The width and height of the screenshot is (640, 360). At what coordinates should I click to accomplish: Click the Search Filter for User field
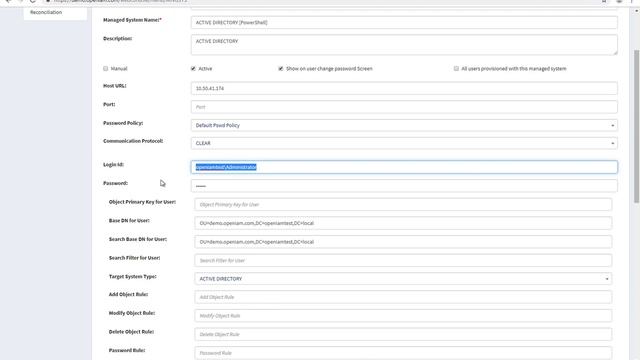[x=403, y=260]
